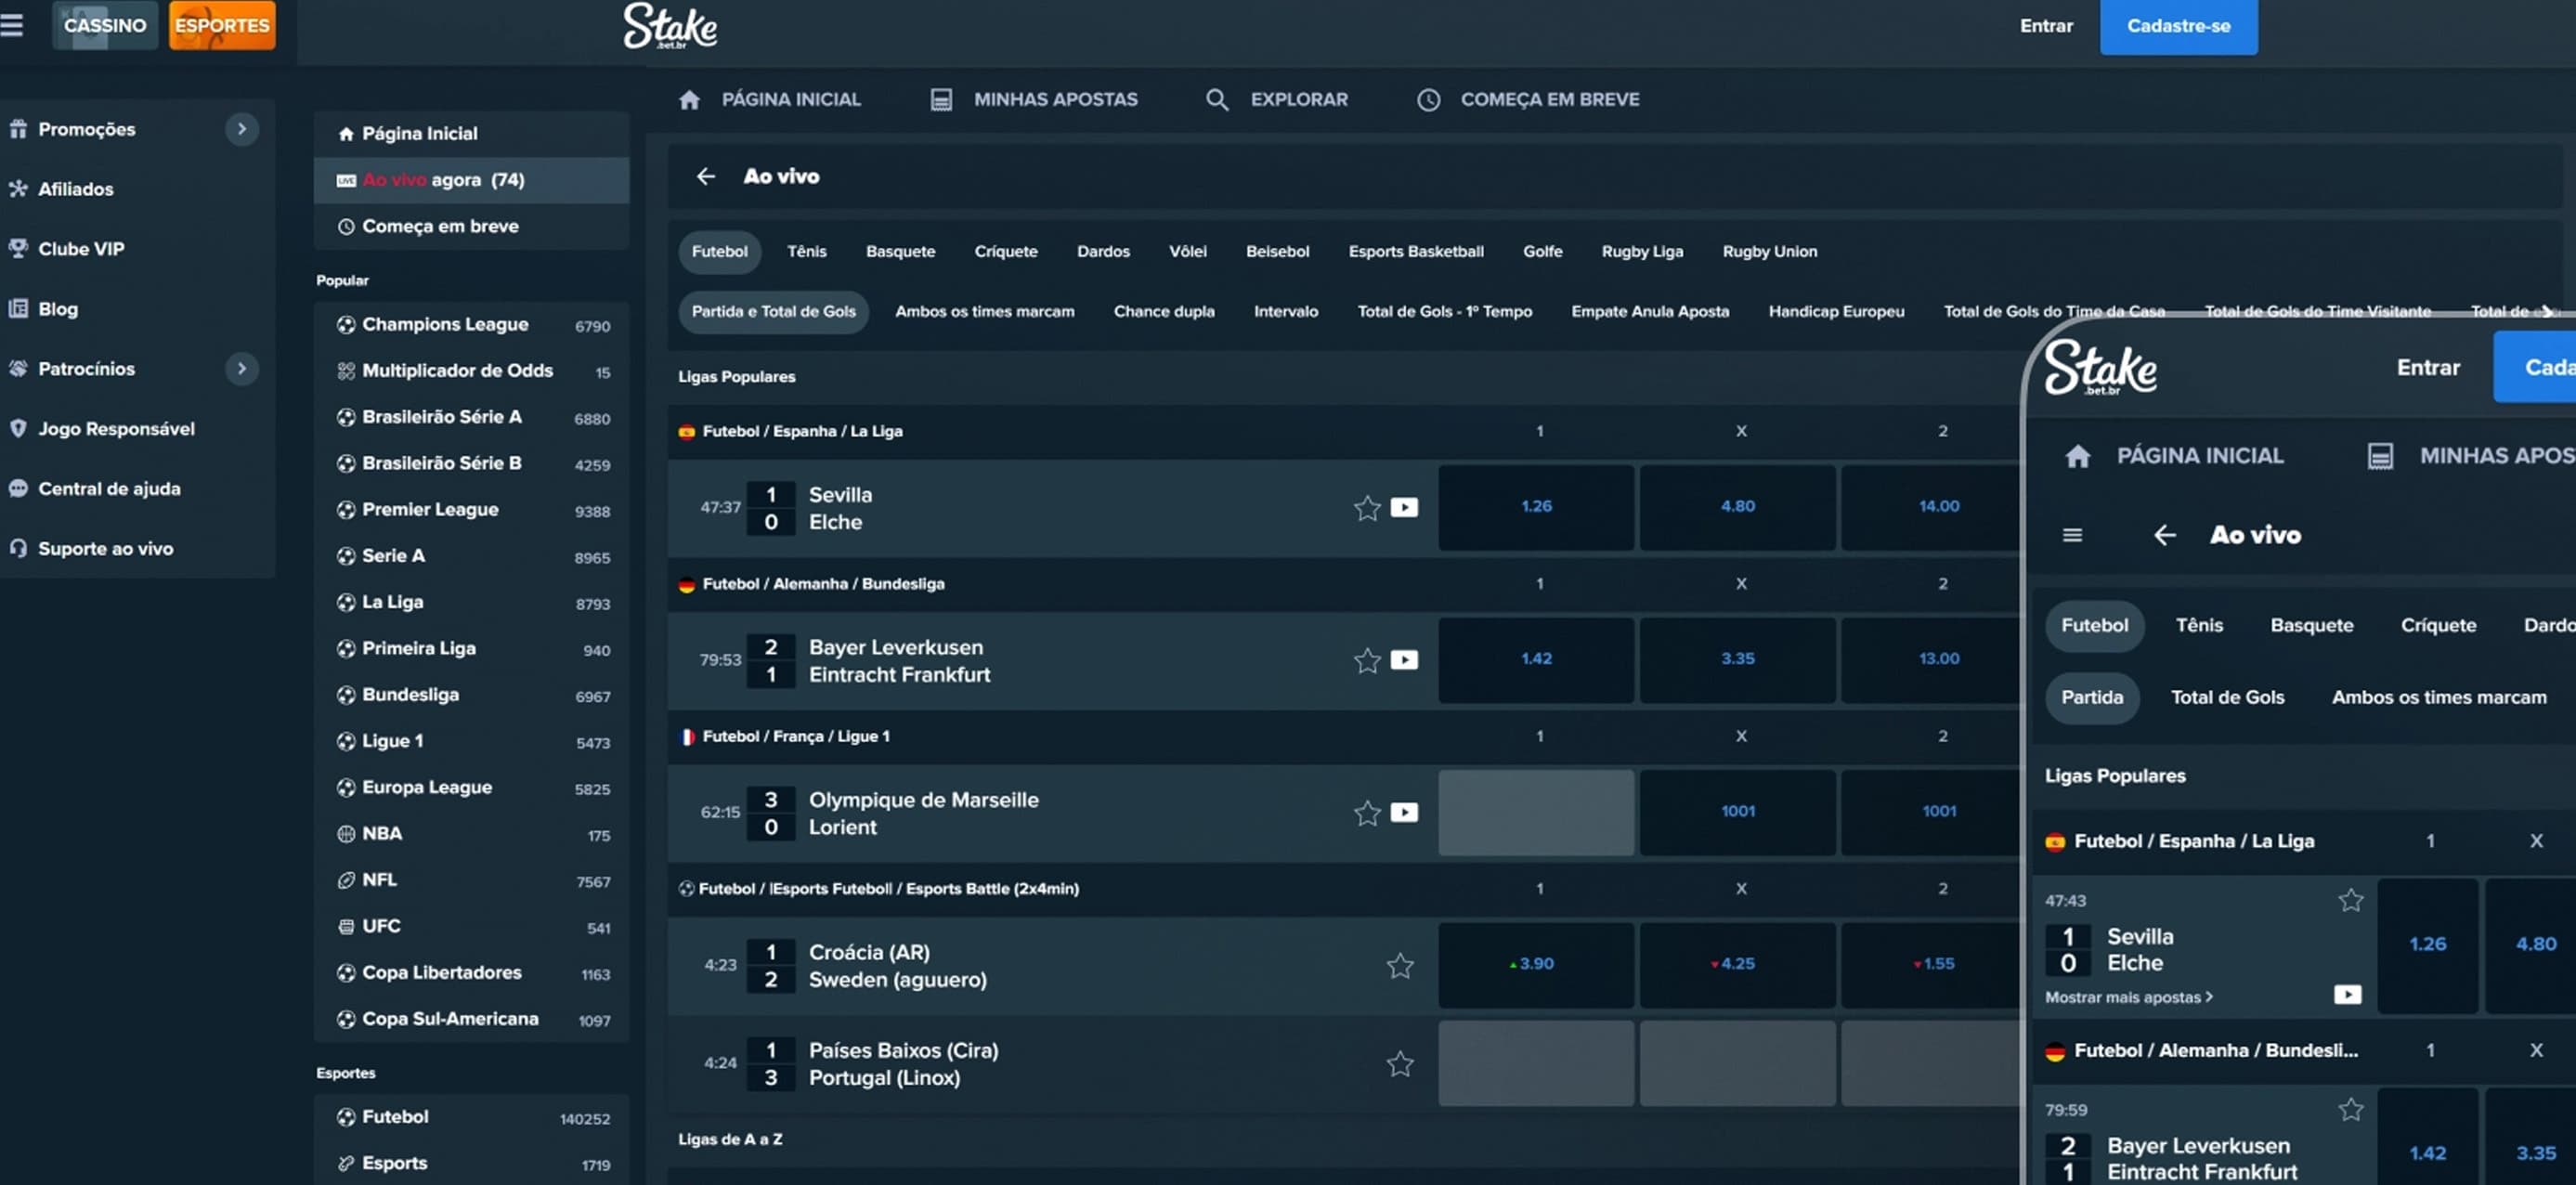Click the clock icon beside COMEÇA EM BREVE

1429,100
